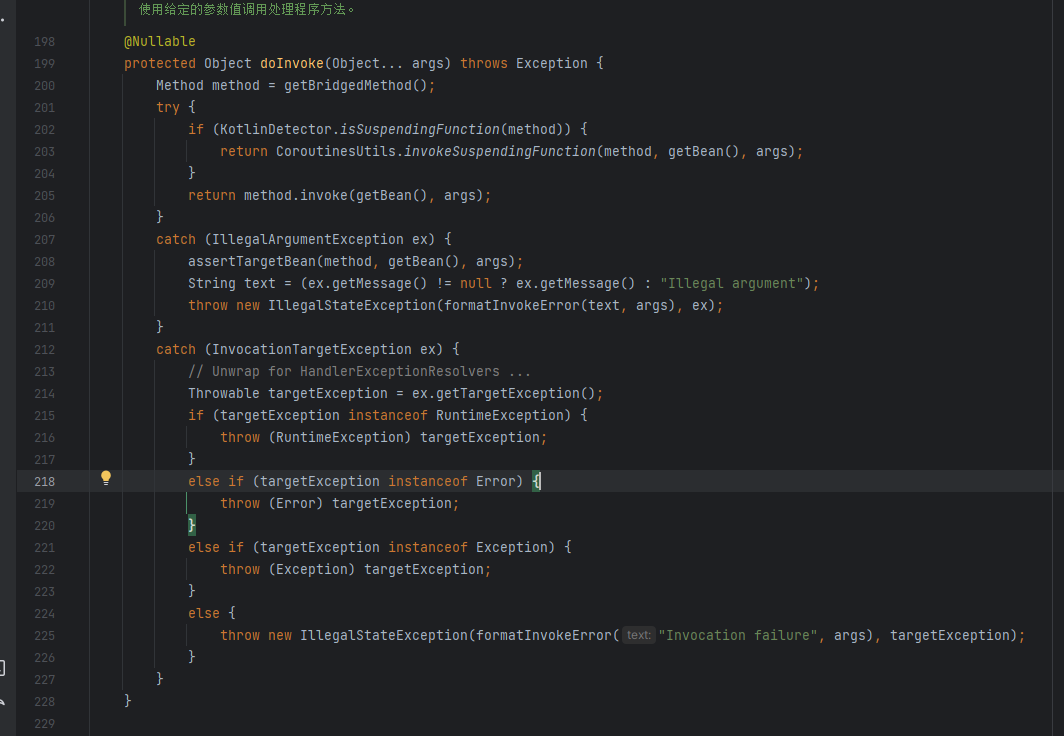Click the KotlinDetector class reference

point(276,130)
